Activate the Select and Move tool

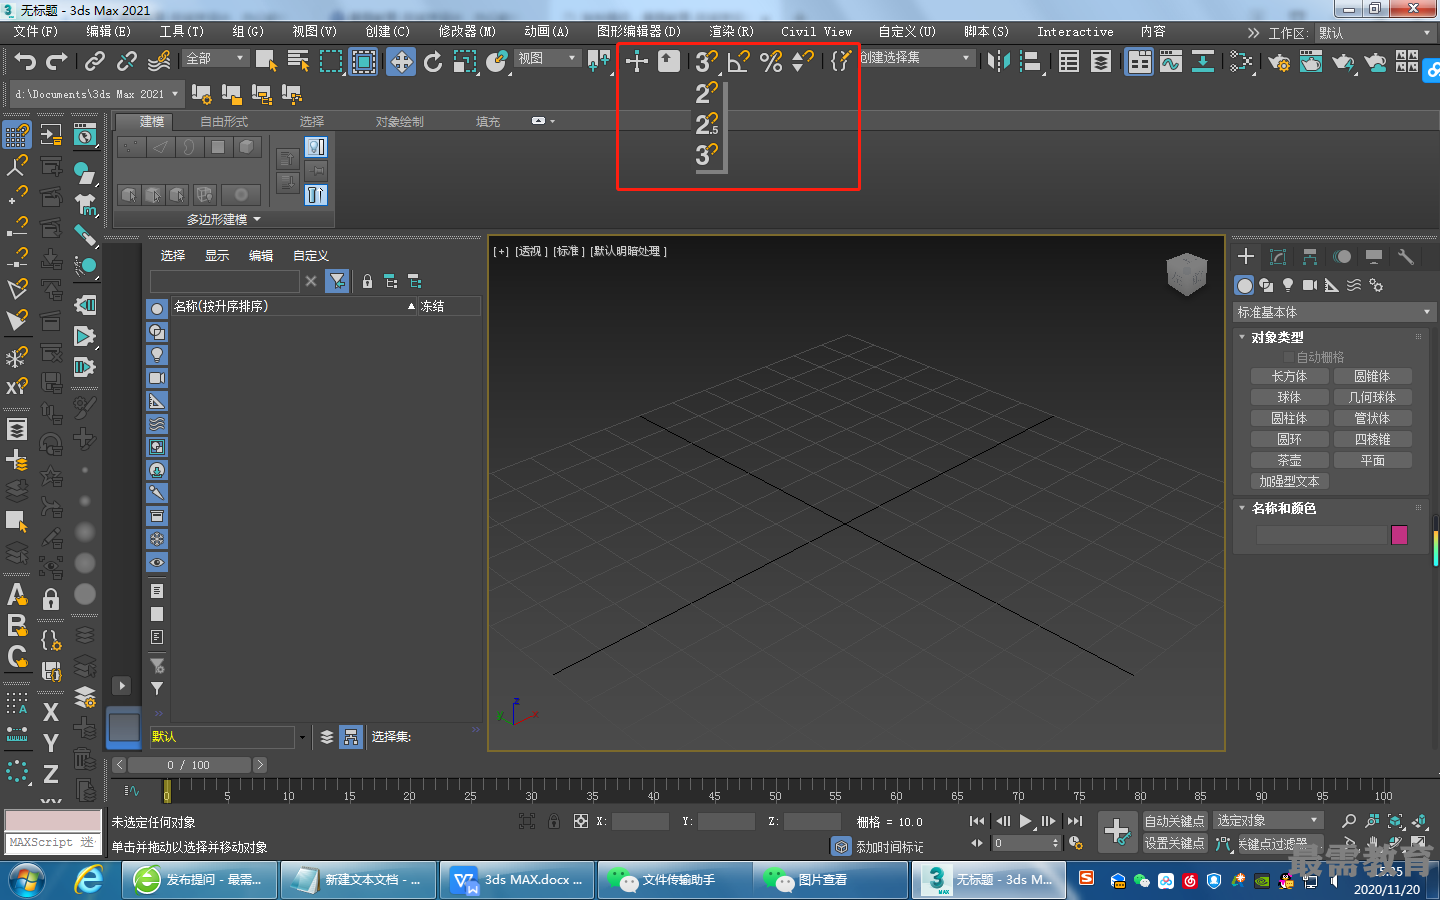tap(401, 62)
